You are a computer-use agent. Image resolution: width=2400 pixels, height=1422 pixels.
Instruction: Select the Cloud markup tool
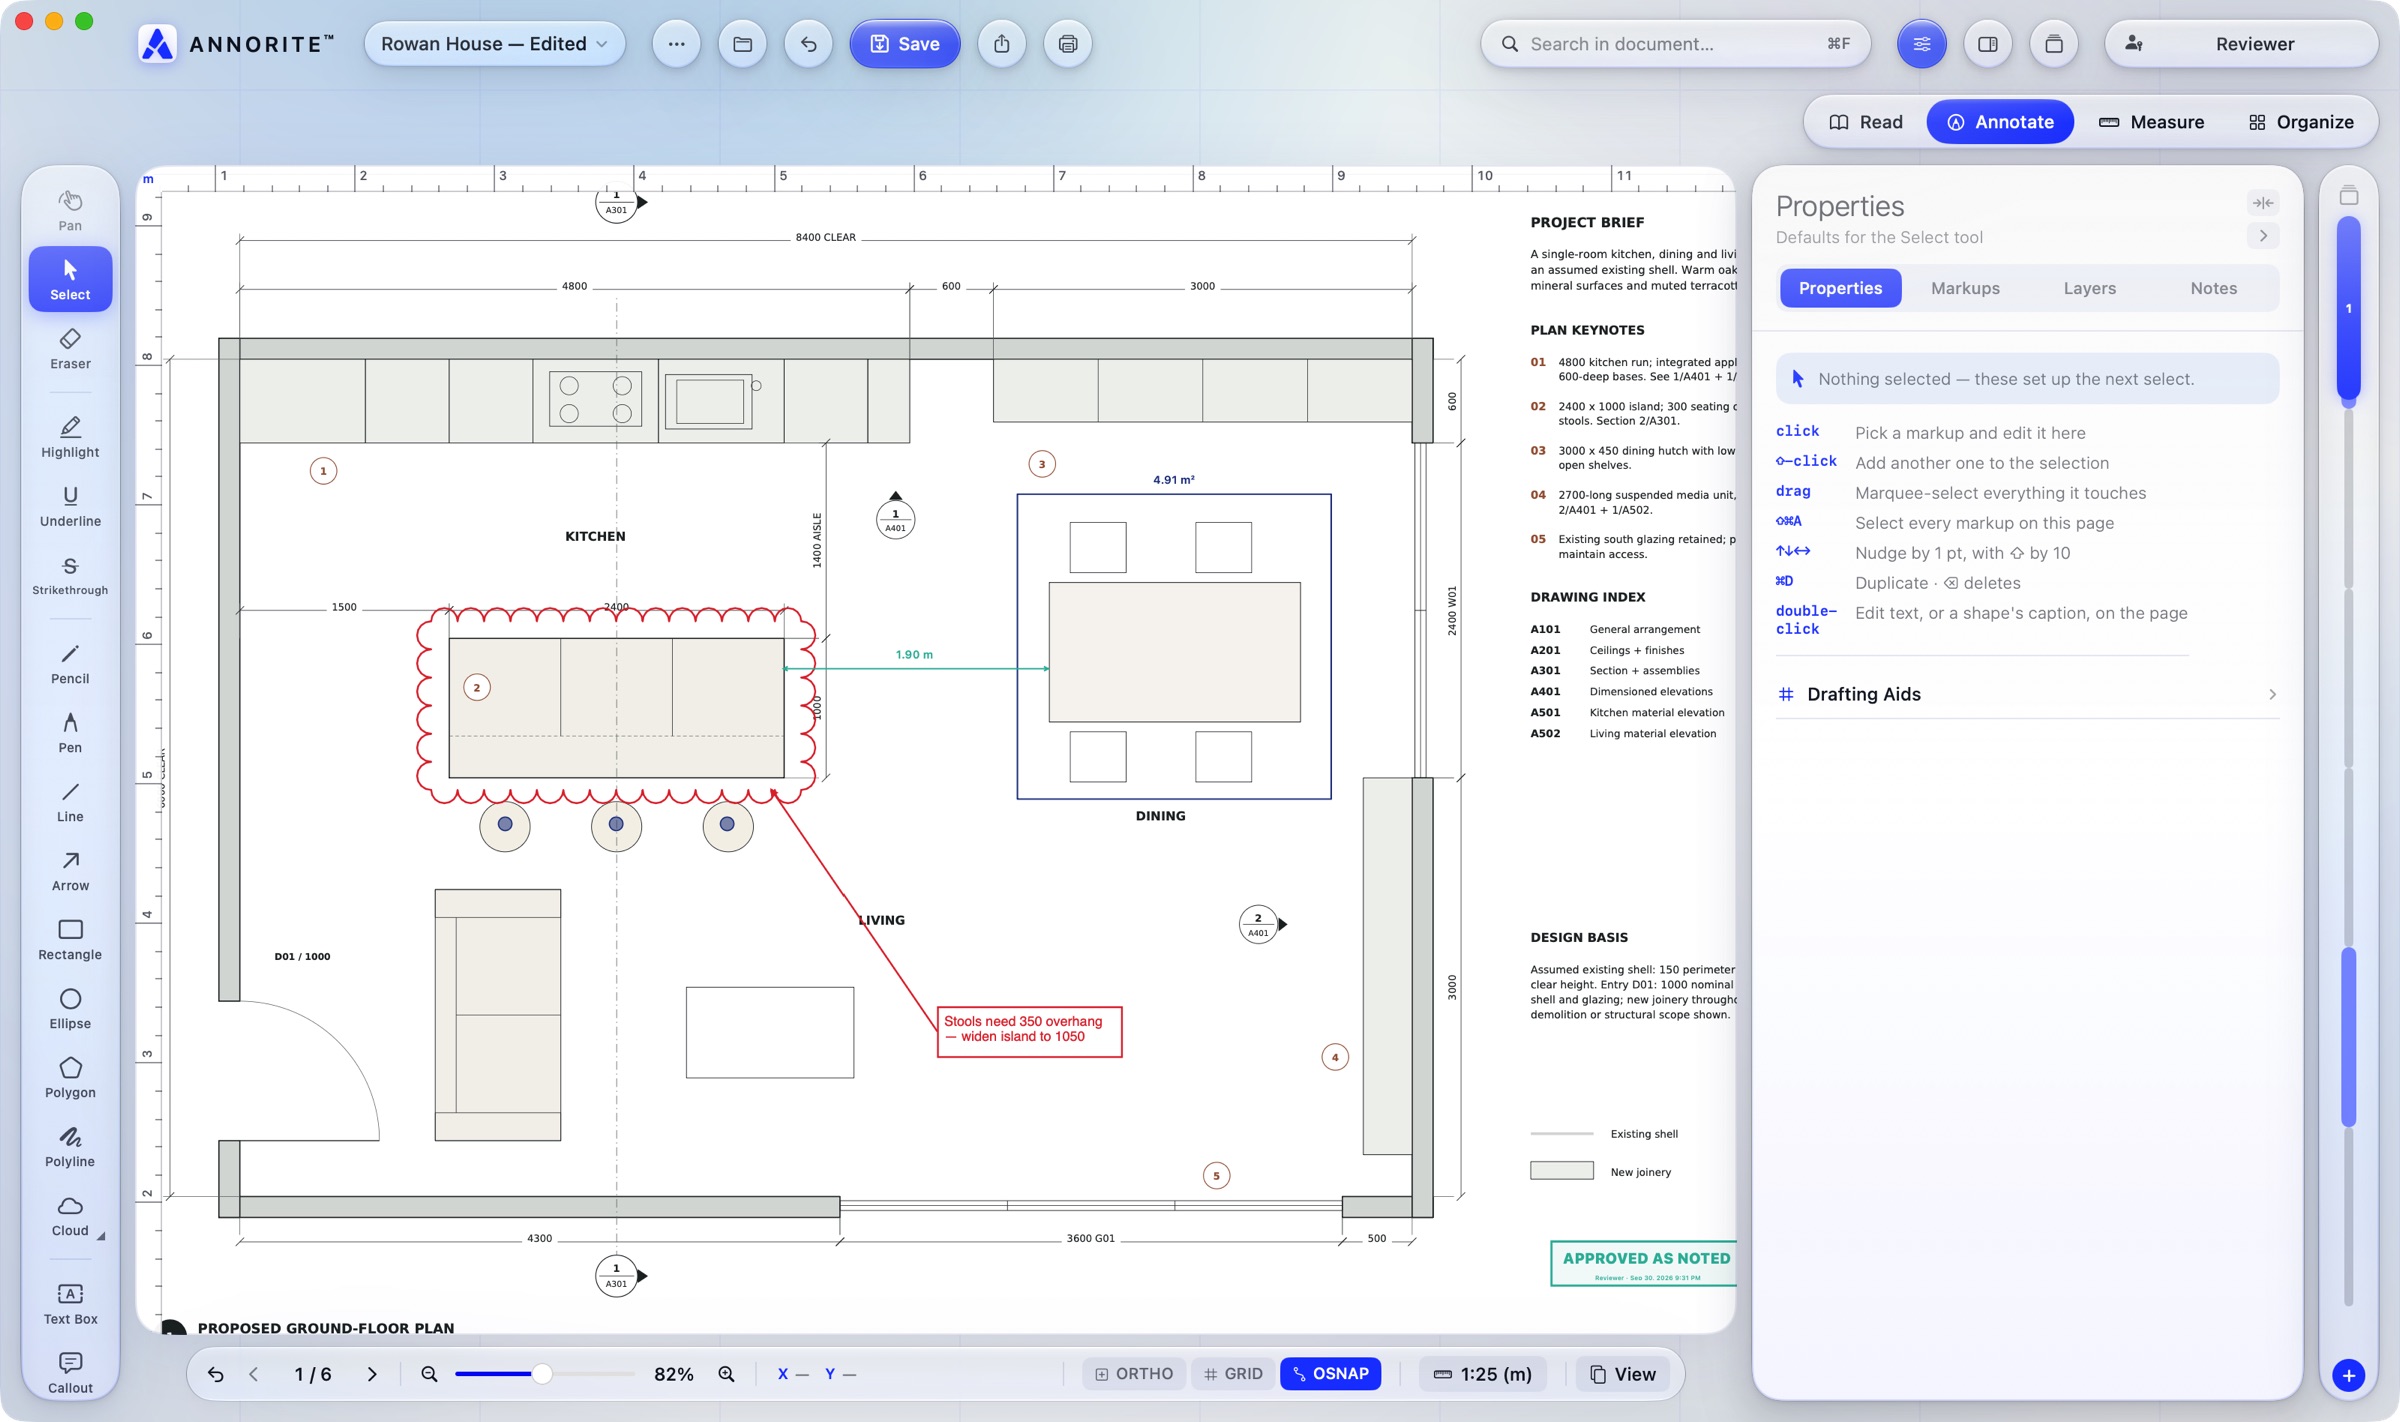[x=70, y=1215]
